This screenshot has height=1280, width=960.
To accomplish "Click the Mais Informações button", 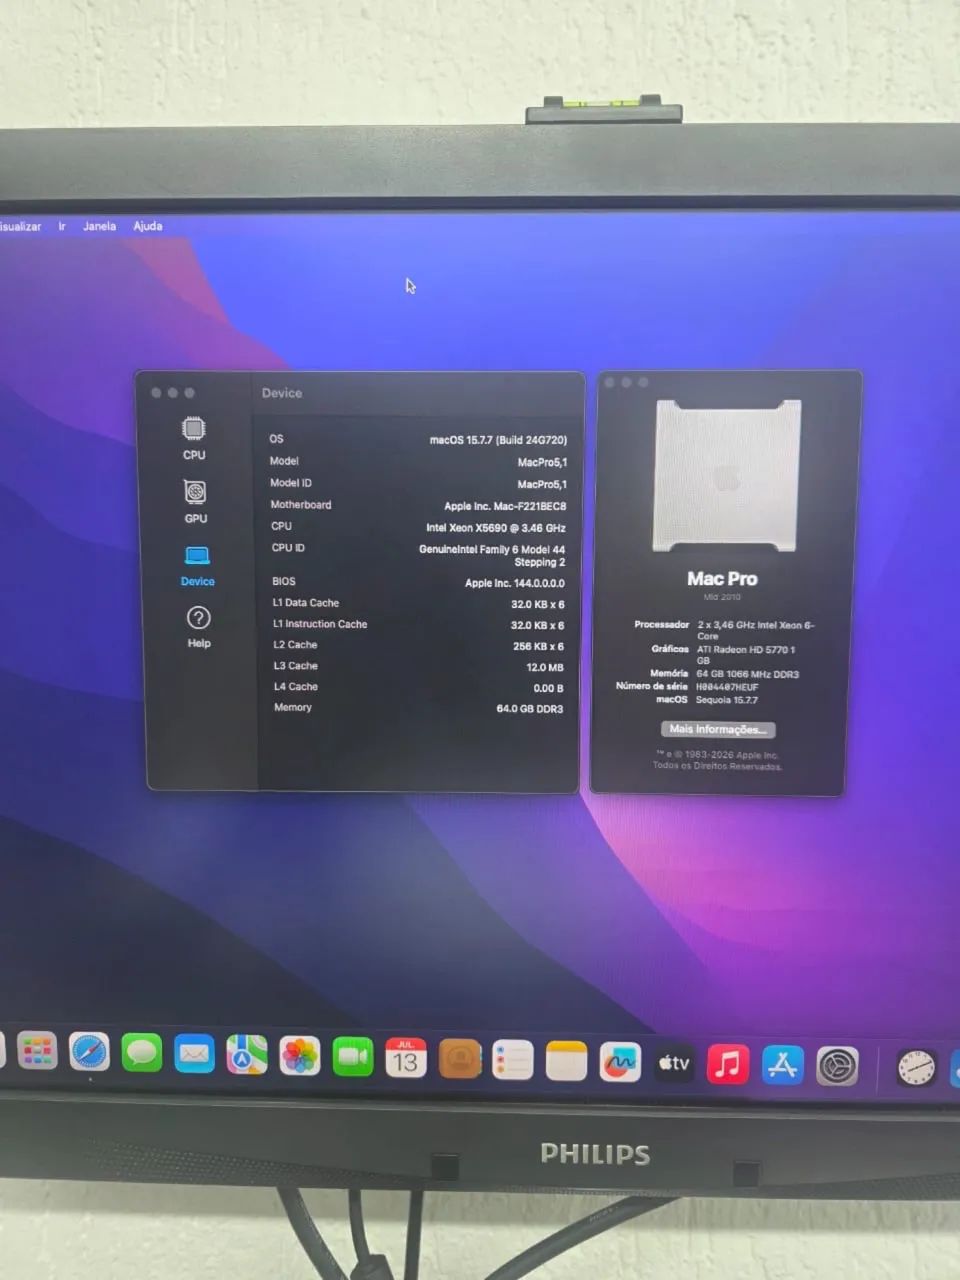I will tap(717, 729).
